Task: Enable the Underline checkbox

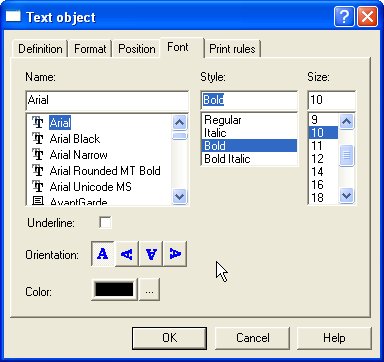Action: (x=105, y=222)
